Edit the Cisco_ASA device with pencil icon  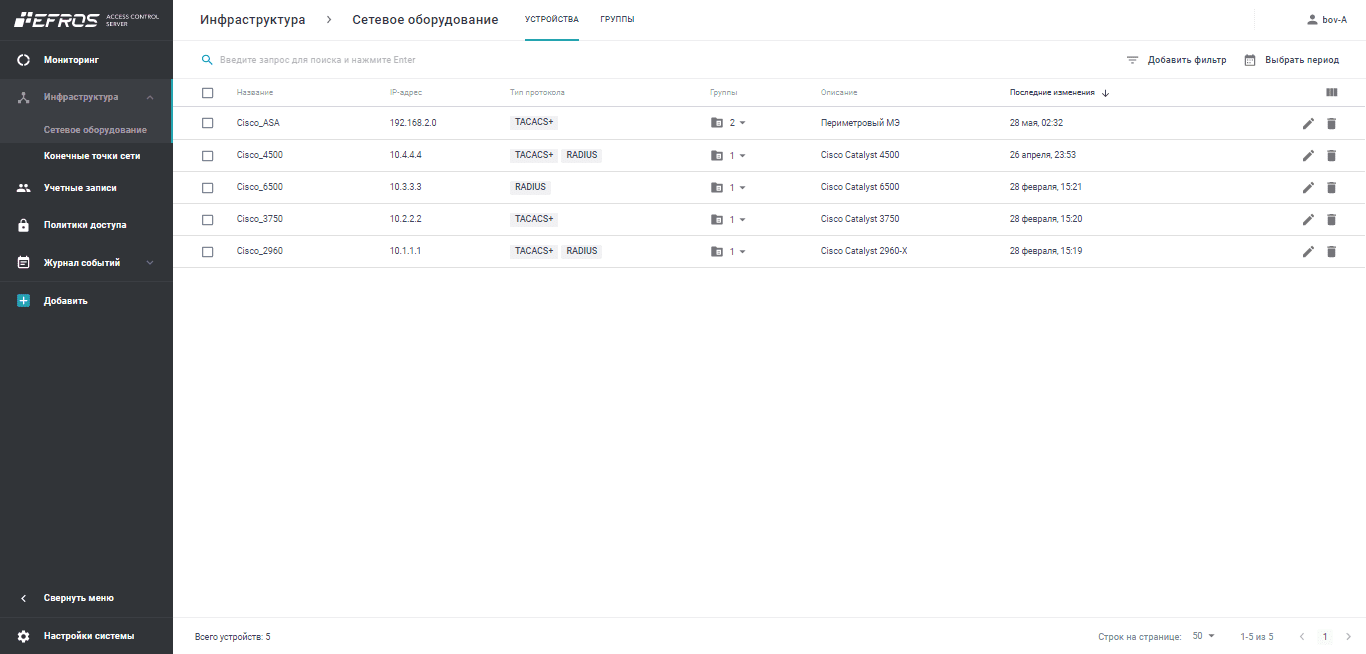click(x=1308, y=123)
